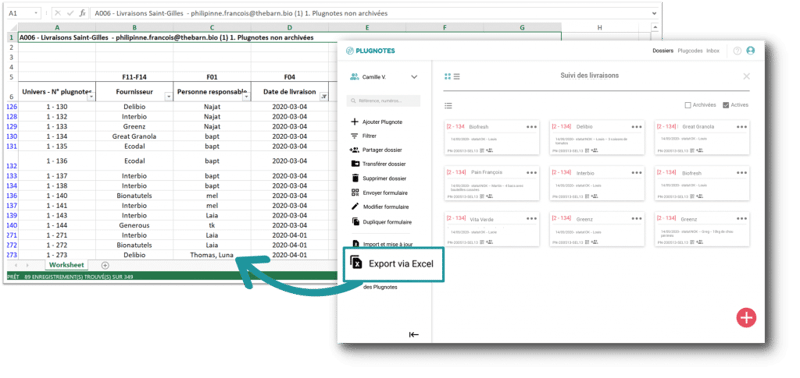
Task: Select the Worksheet sheet tab
Action: 66,265
